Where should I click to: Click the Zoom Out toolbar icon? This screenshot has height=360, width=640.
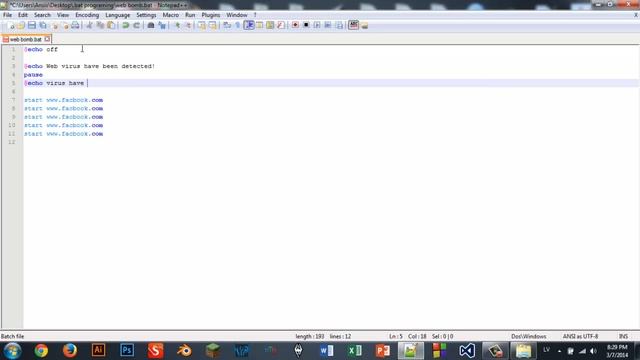click(188, 25)
